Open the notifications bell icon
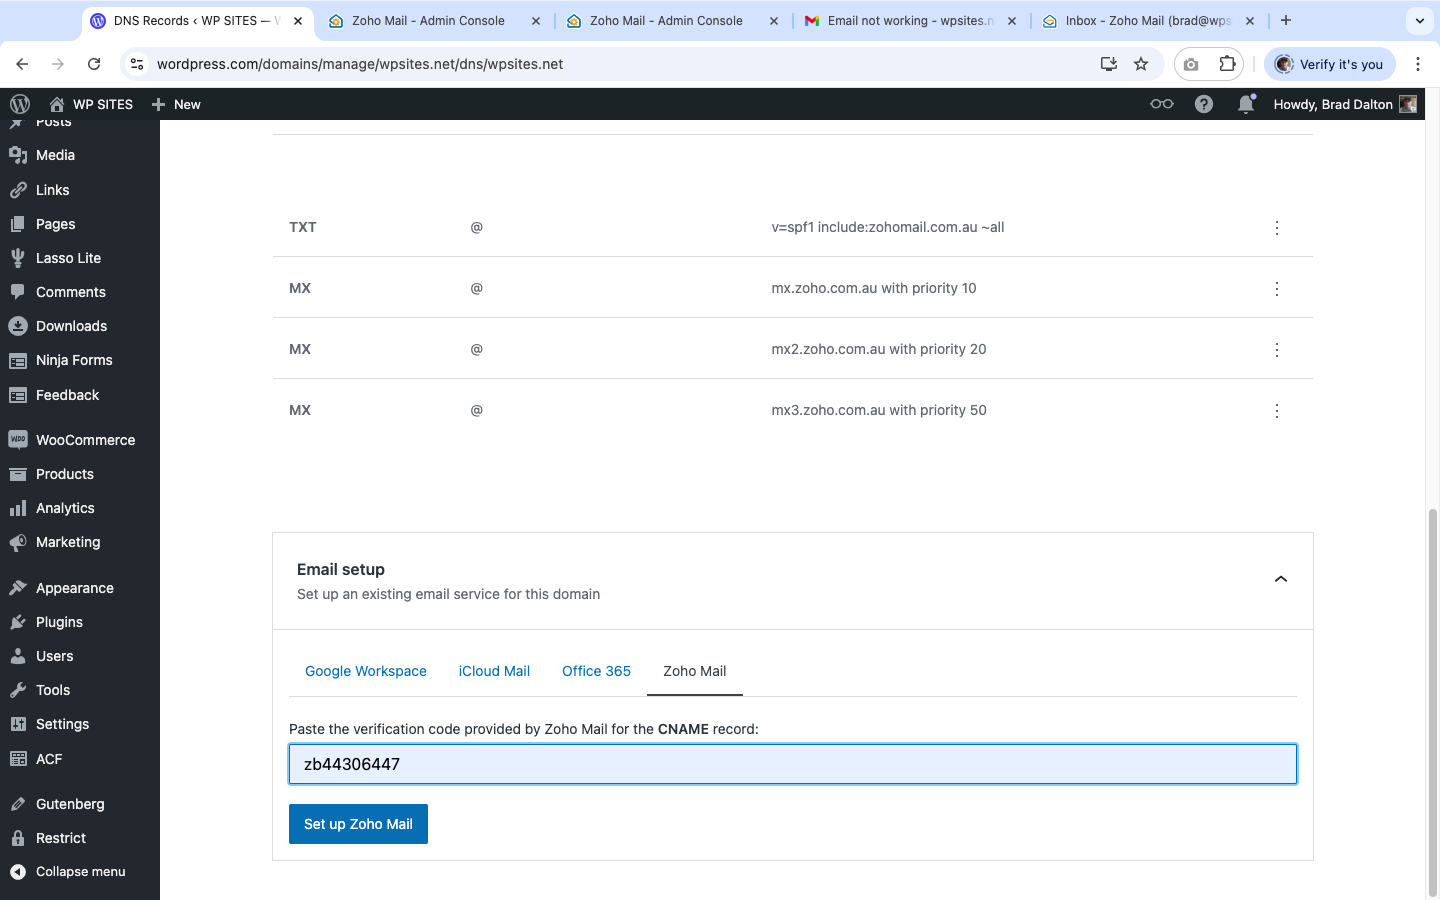Screen dimensions: 1440x900 (1245, 104)
